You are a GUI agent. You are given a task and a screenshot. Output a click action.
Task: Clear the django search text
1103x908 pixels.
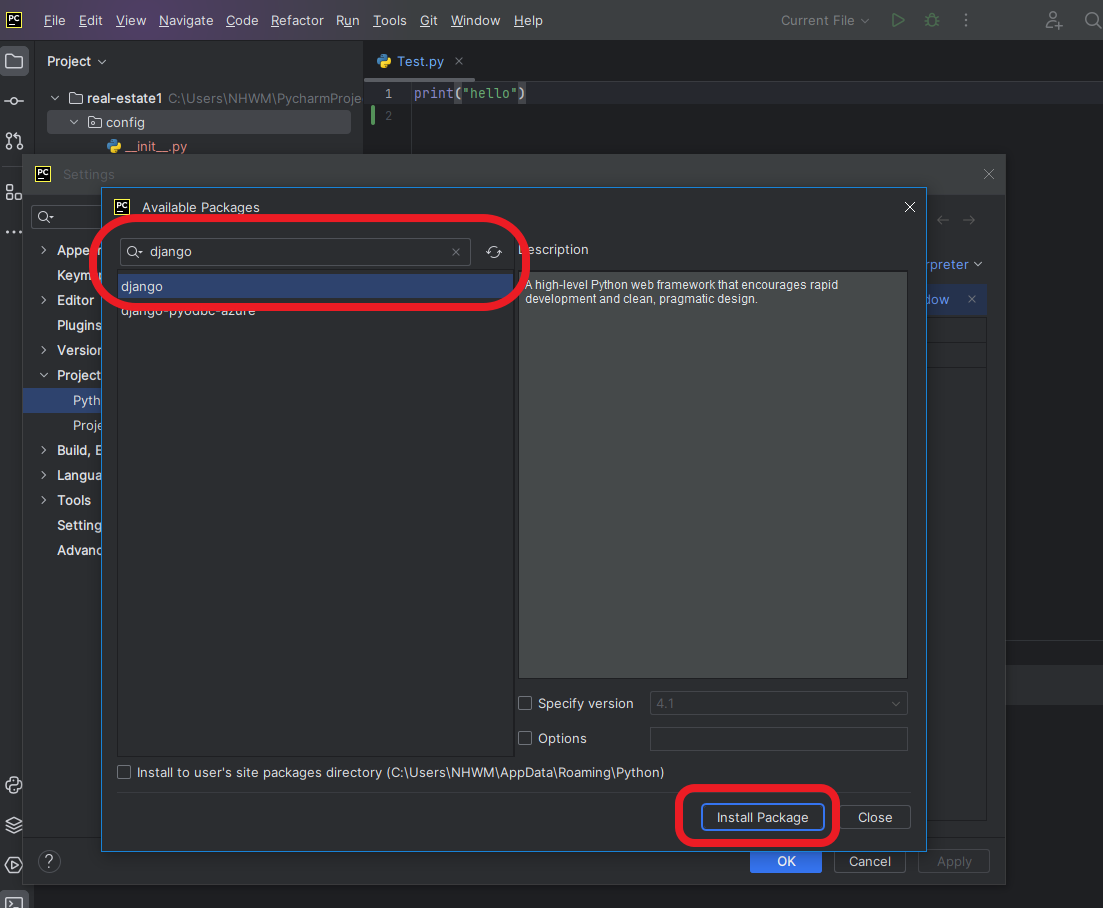(x=456, y=252)
